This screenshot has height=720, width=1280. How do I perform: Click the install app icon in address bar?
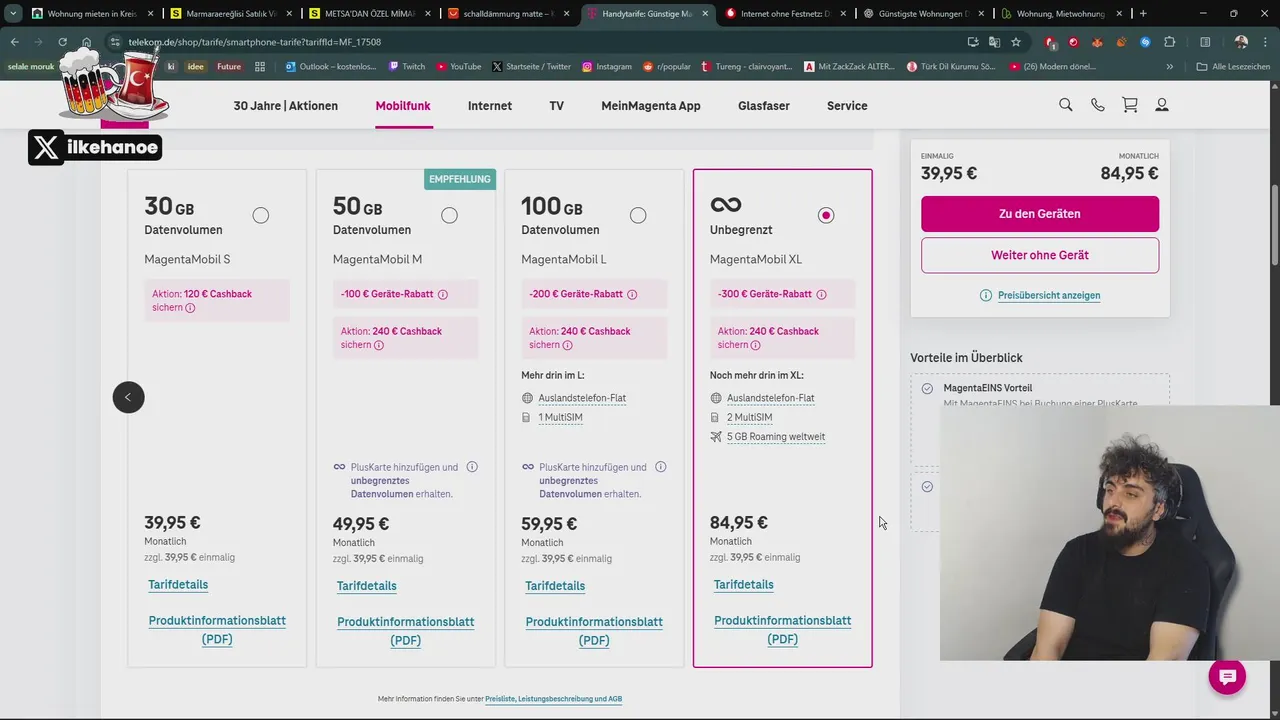coord(972,42)
